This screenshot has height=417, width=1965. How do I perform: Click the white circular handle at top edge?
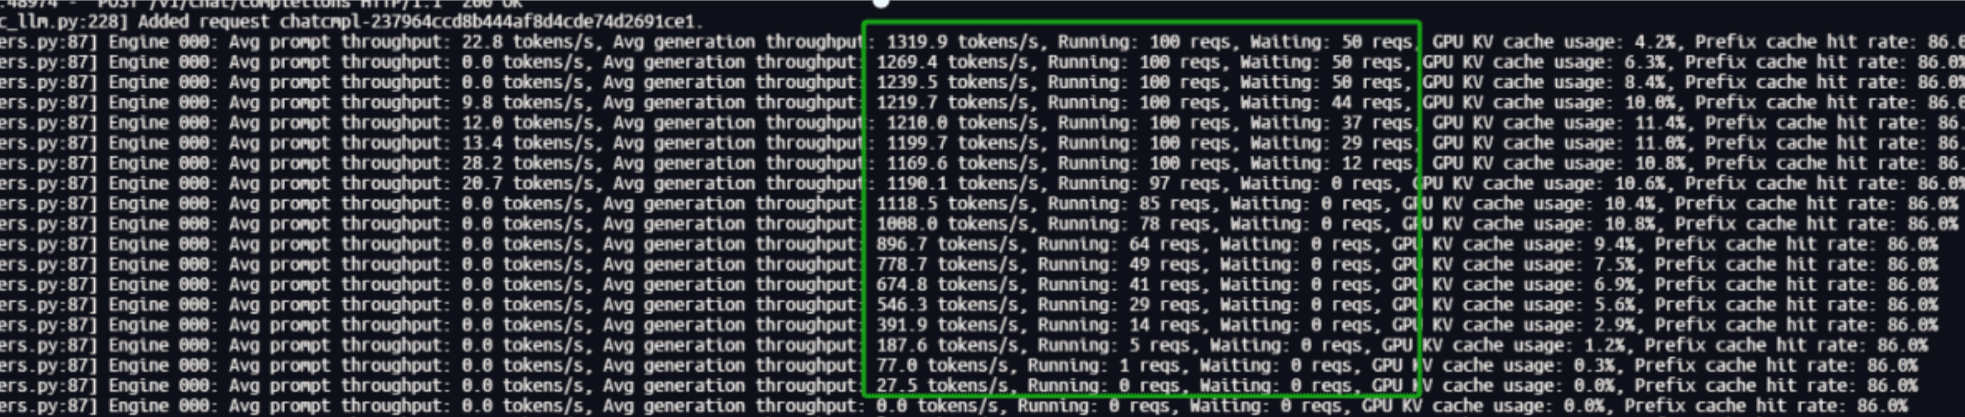[x=880, y=3]
